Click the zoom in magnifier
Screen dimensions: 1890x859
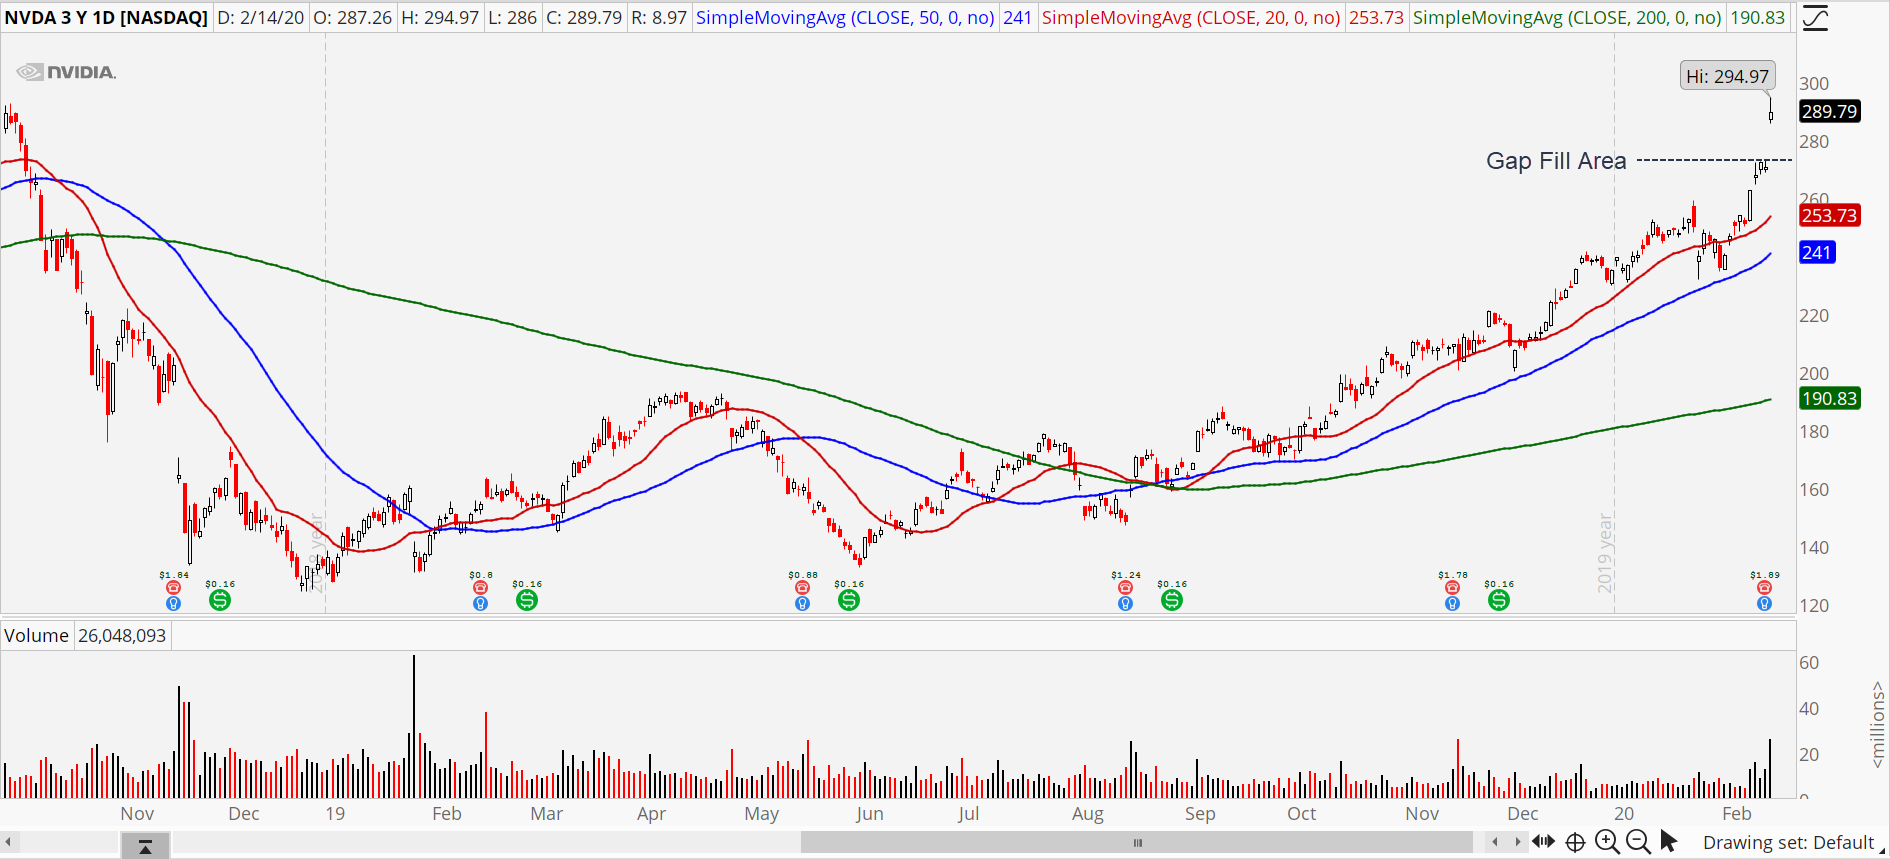(x=1607, y=842)
